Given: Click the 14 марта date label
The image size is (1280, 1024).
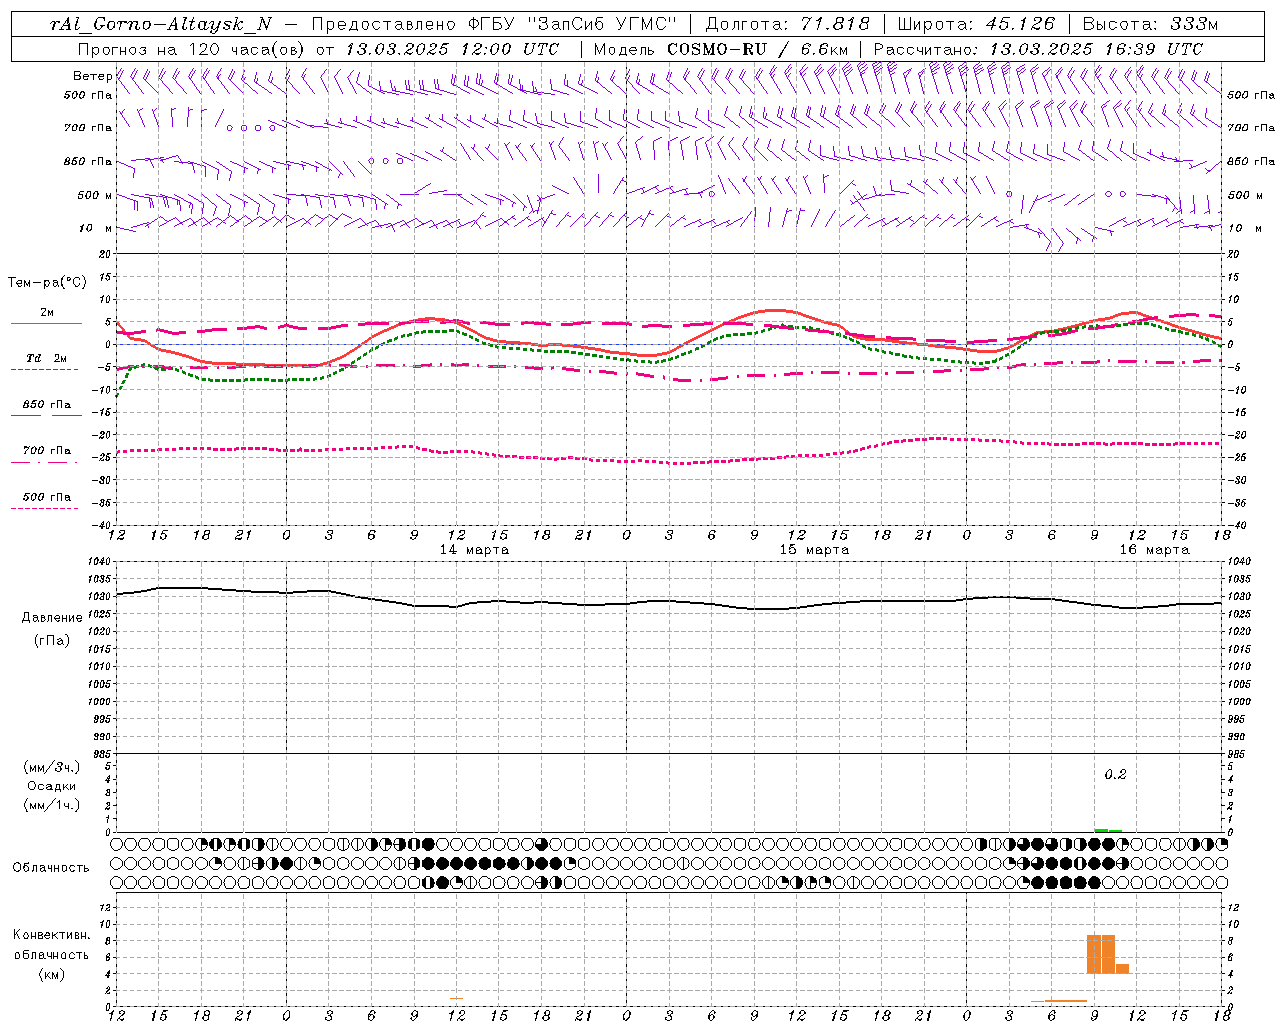Looking at the screenshot, I should pos(474,550).
